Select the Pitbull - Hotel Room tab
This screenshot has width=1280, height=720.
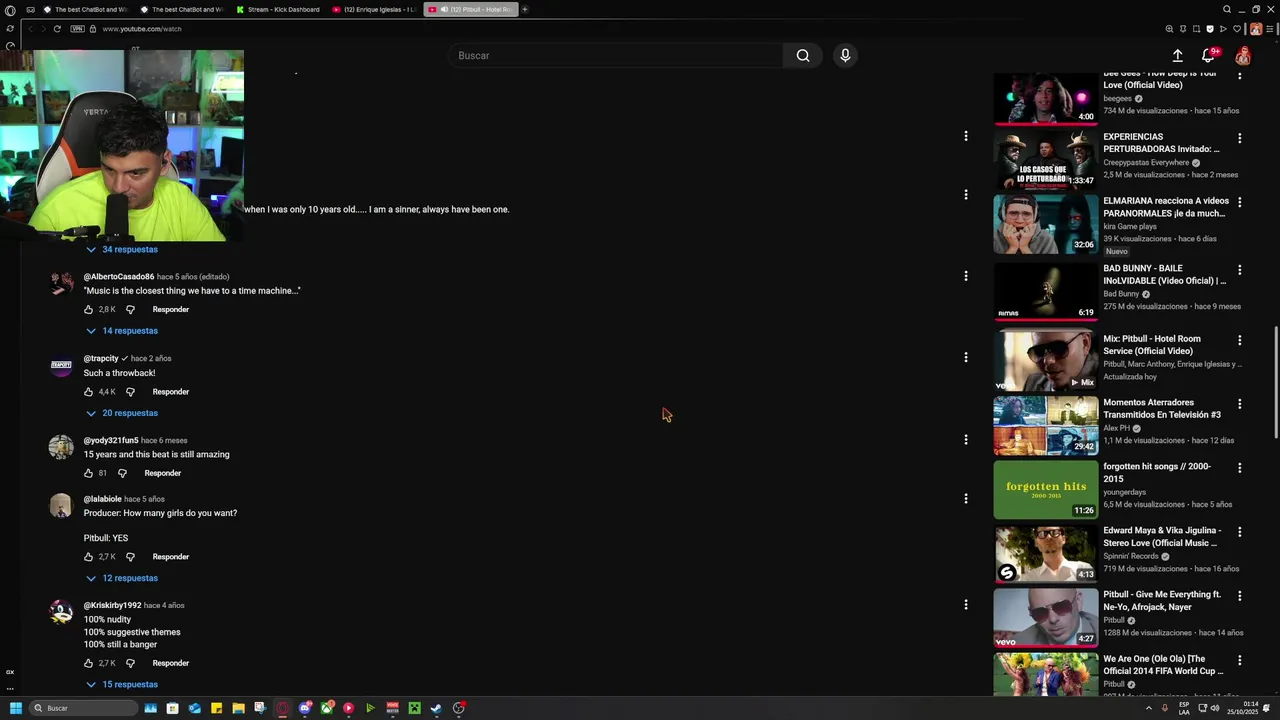tap(470, 10)
